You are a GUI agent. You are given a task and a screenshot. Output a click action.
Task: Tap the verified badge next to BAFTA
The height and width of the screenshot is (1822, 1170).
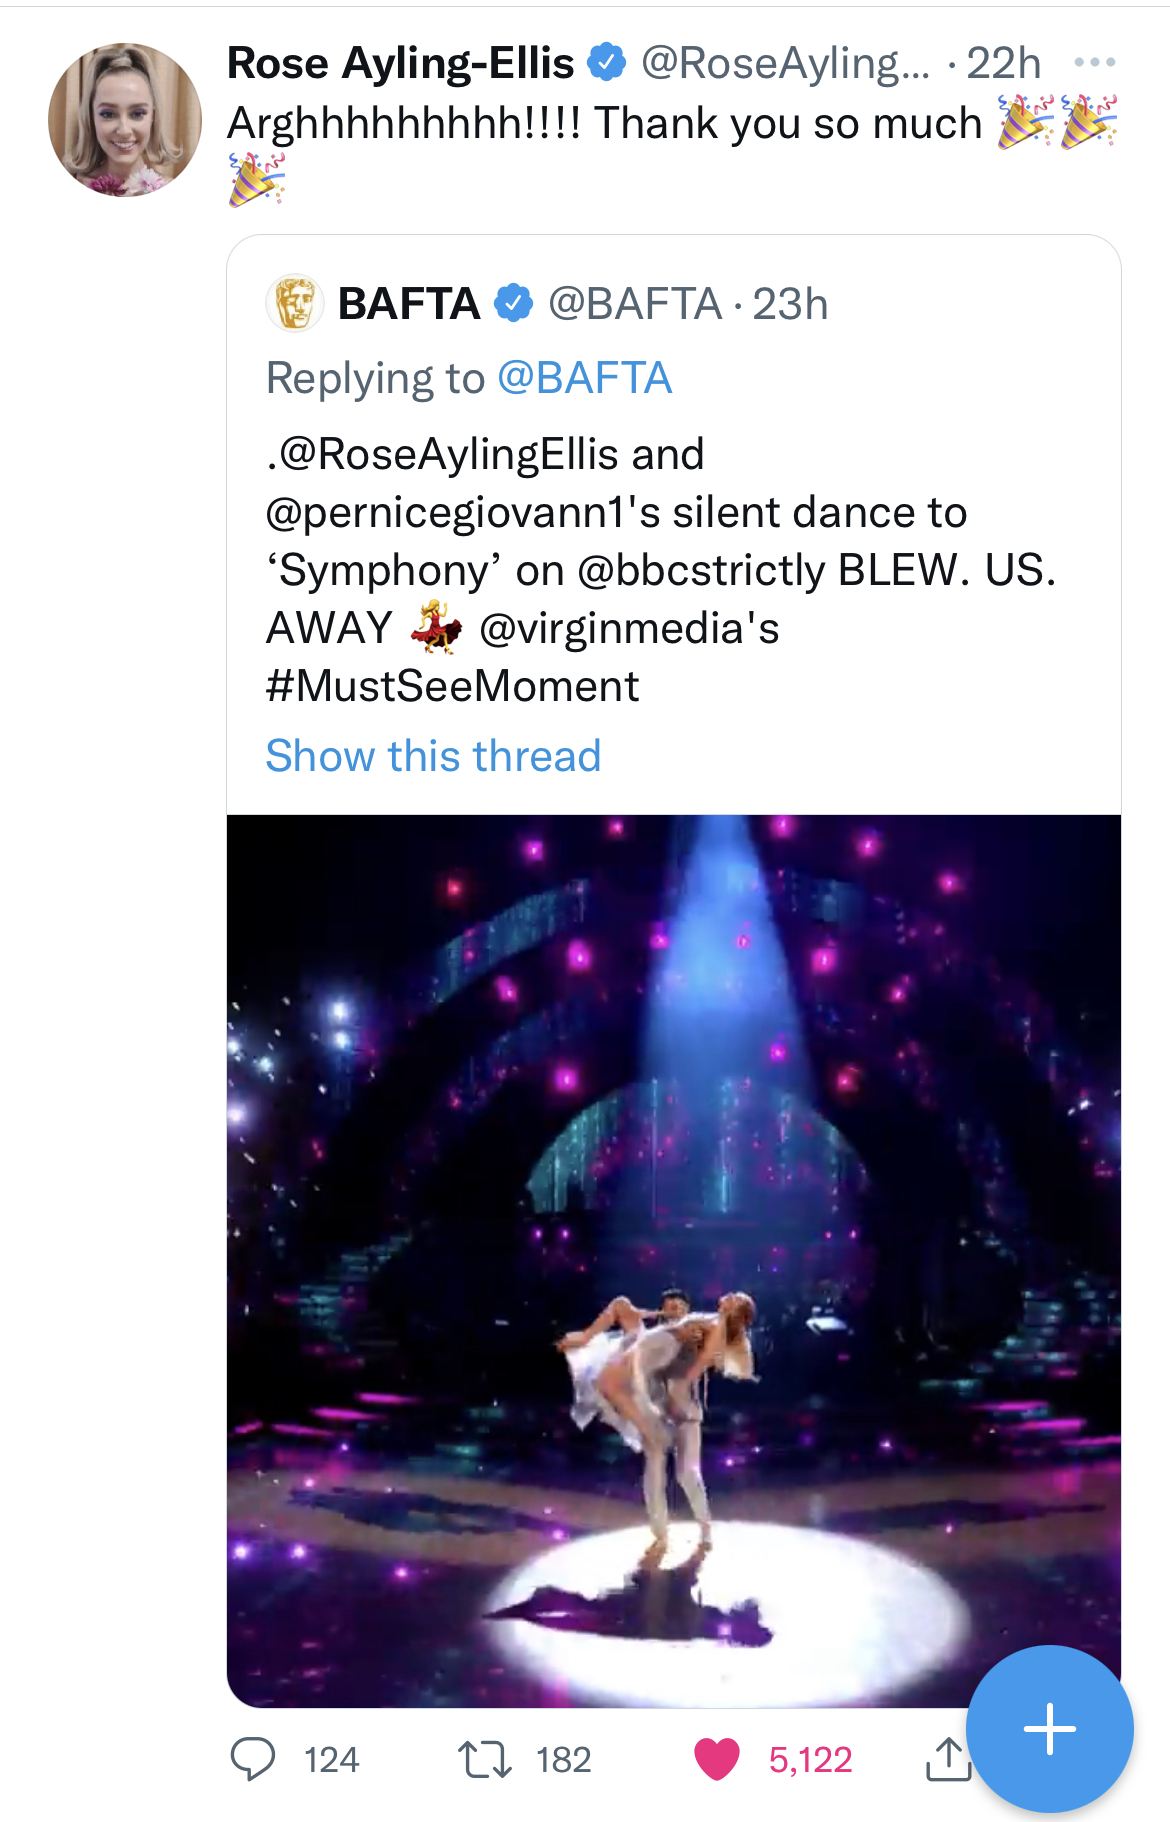pyautogui.click(x=514, y=303)
